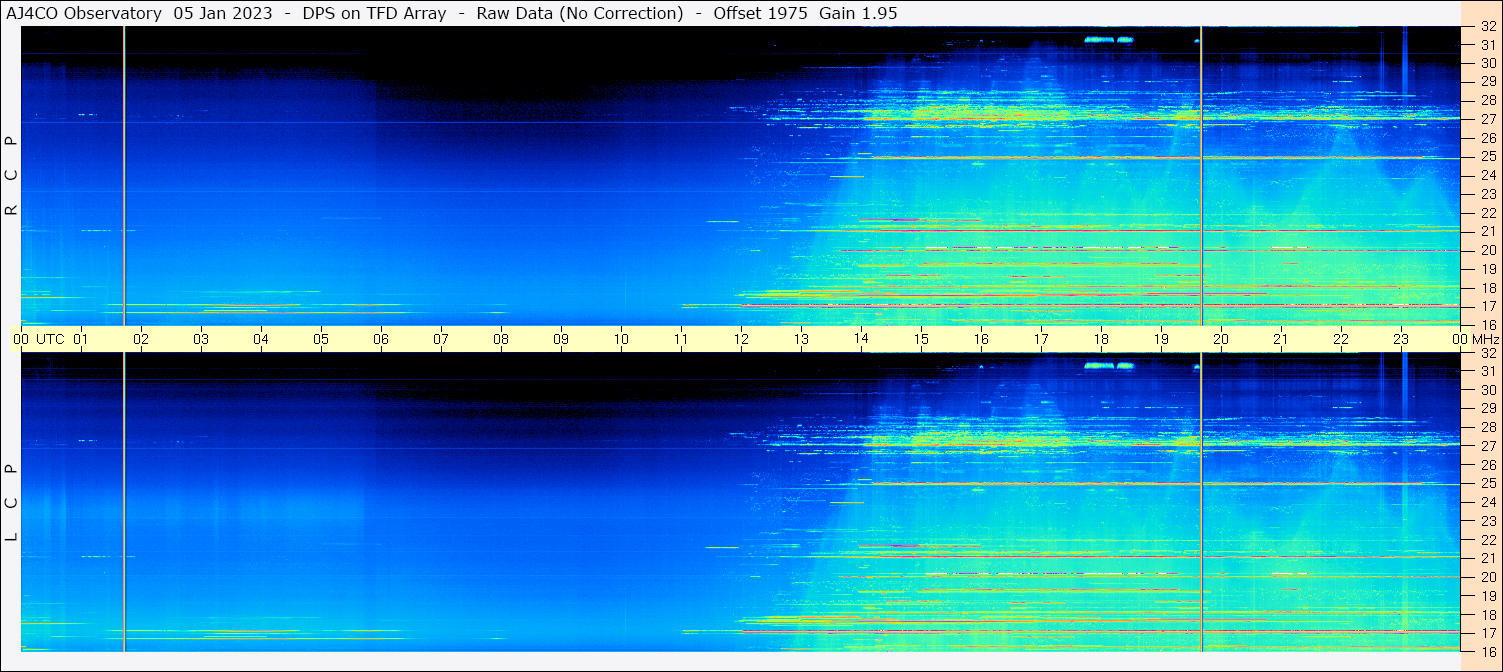Click the 20 MHz tick label in RCP panel

tap(1488, 250)
